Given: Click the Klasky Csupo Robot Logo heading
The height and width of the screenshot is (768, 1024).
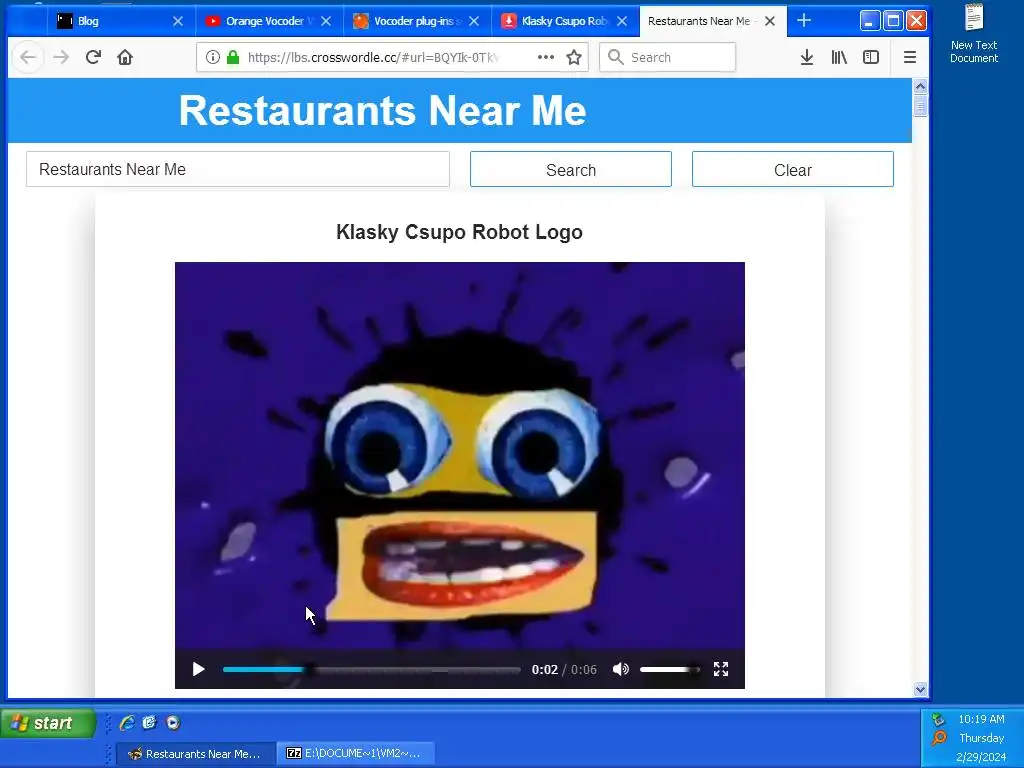Looking at the screenshot, I should (x=459, y=232).
